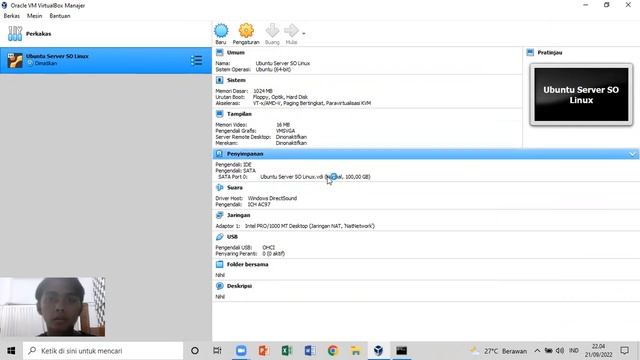This screenshot has height=360, width=640.
Task: Click the Folder bersama section icon
Action: (x=220, y=264)
